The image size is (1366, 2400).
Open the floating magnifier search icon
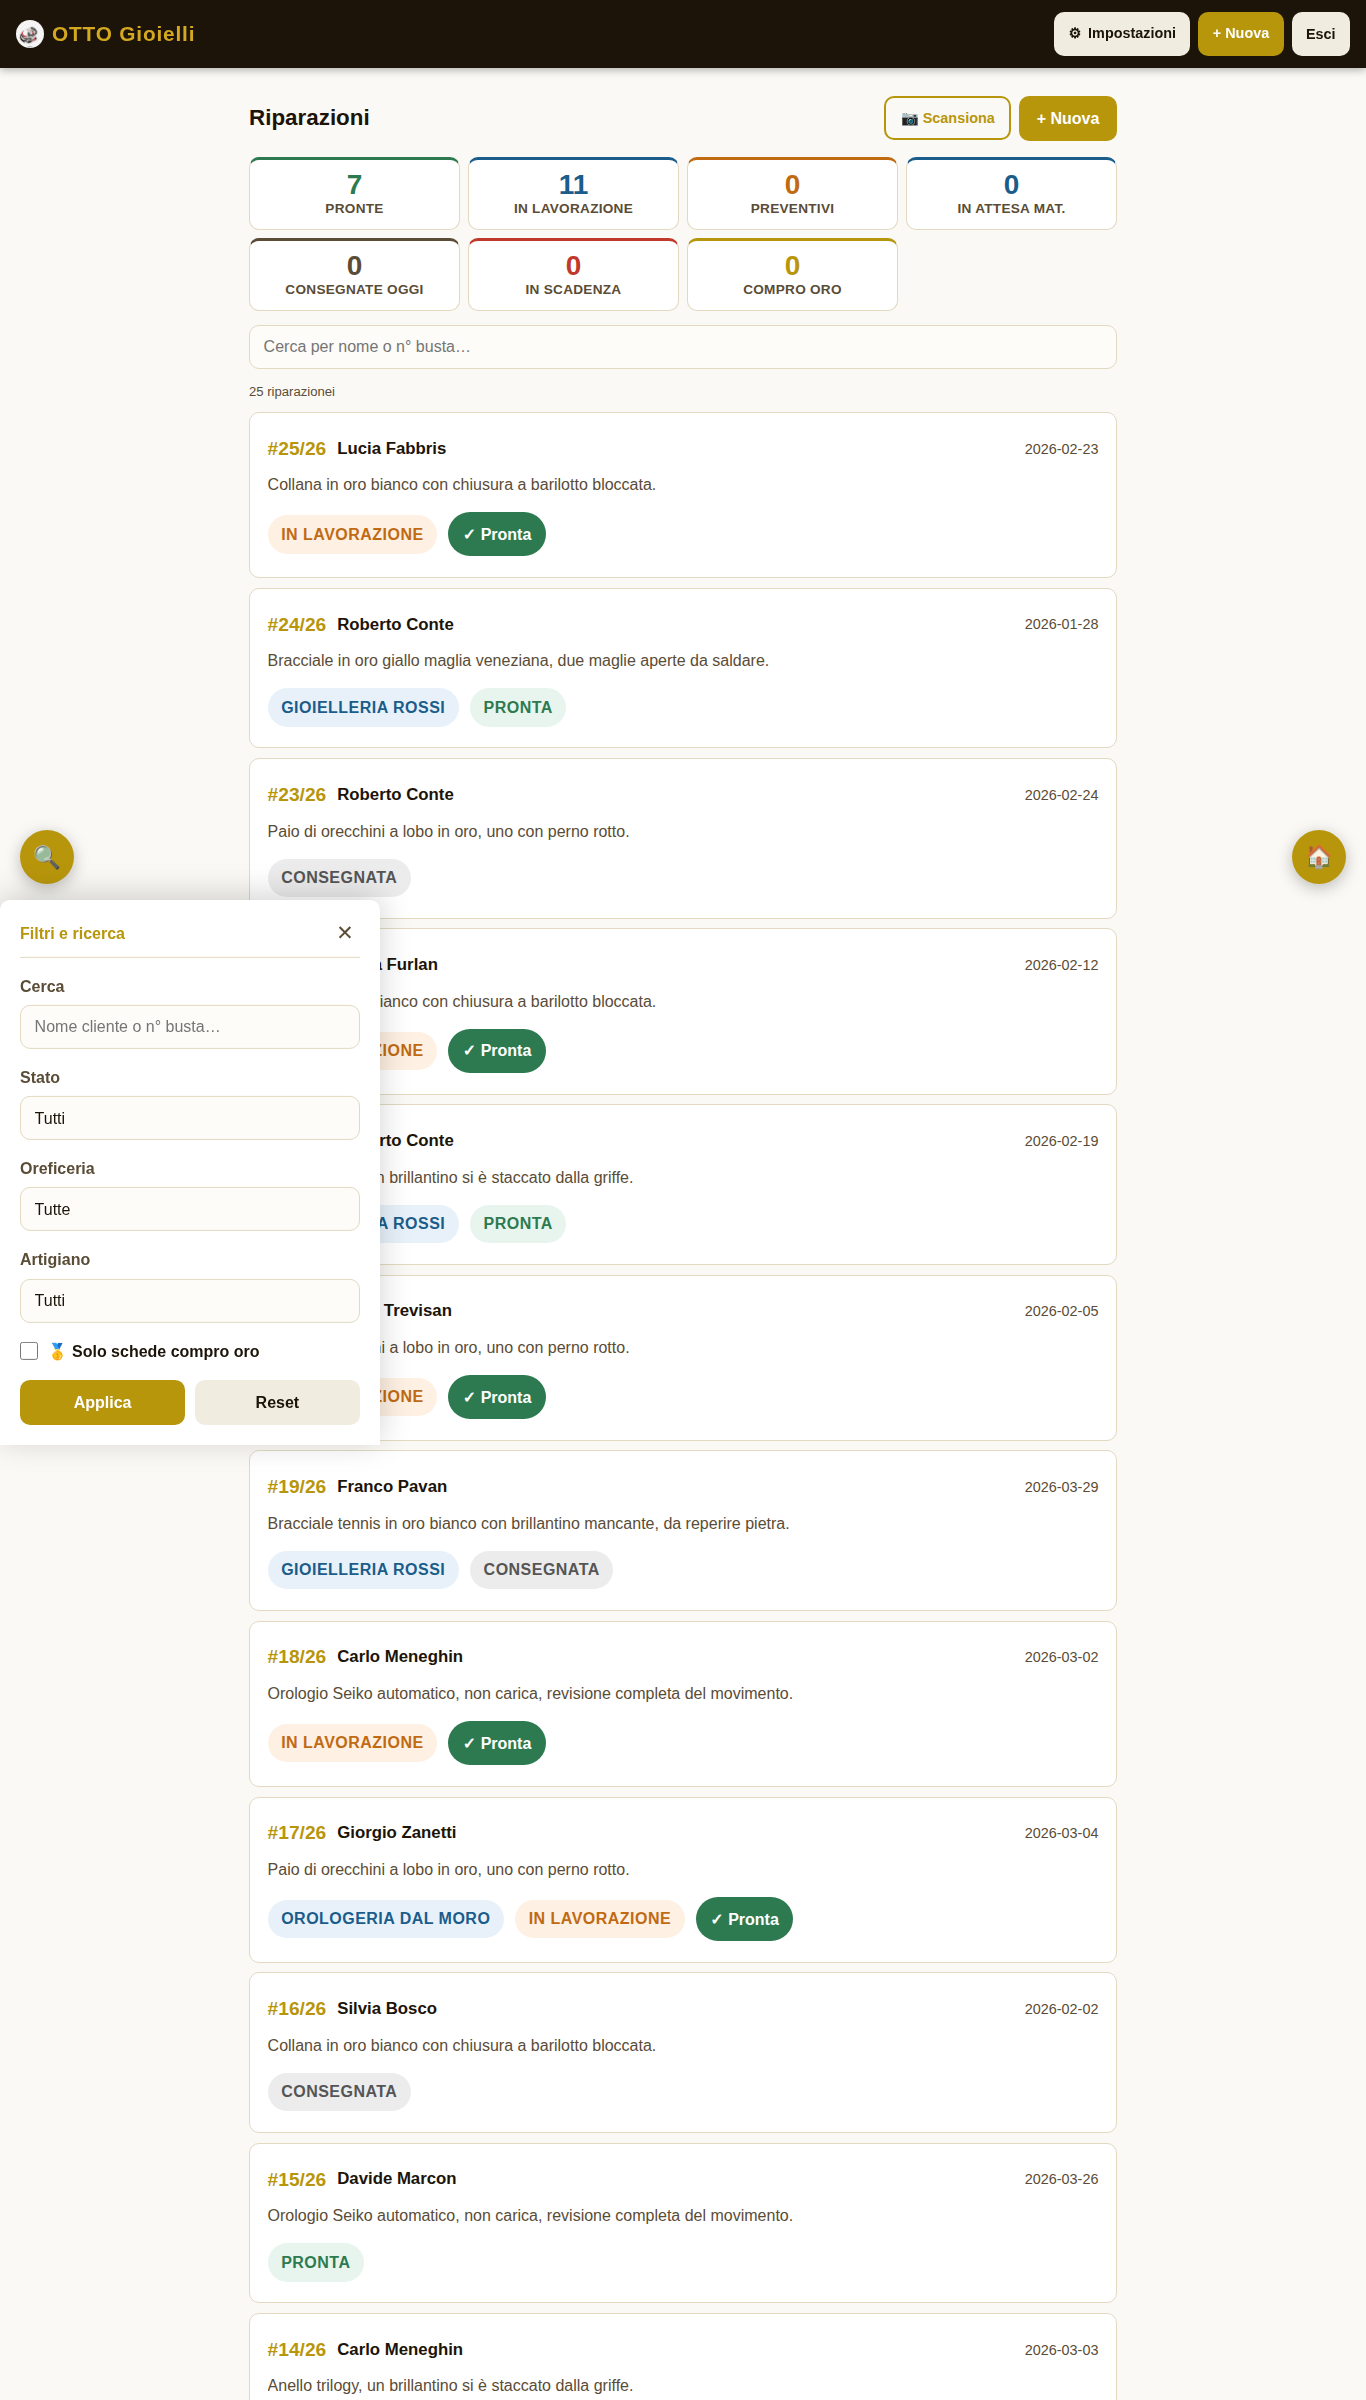pyautogui.click(x=46, y=857)
